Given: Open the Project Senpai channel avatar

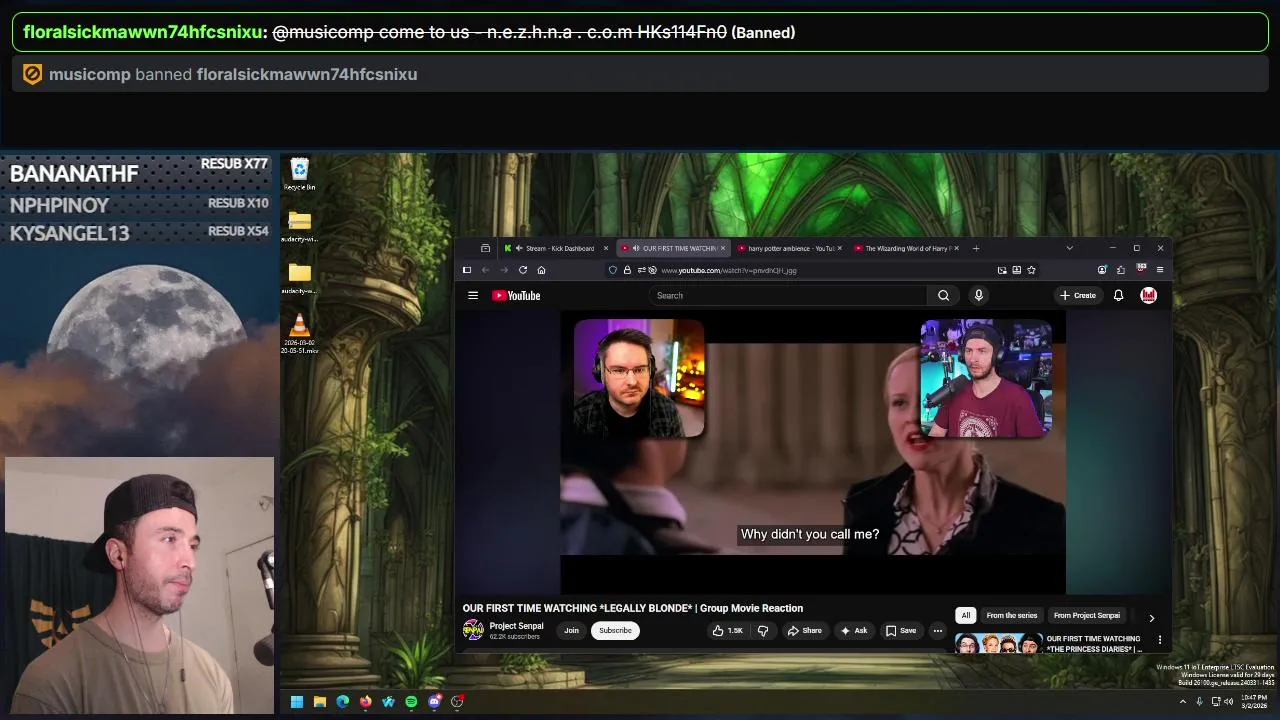Looking at the screenshot, I should coord(473,630).
